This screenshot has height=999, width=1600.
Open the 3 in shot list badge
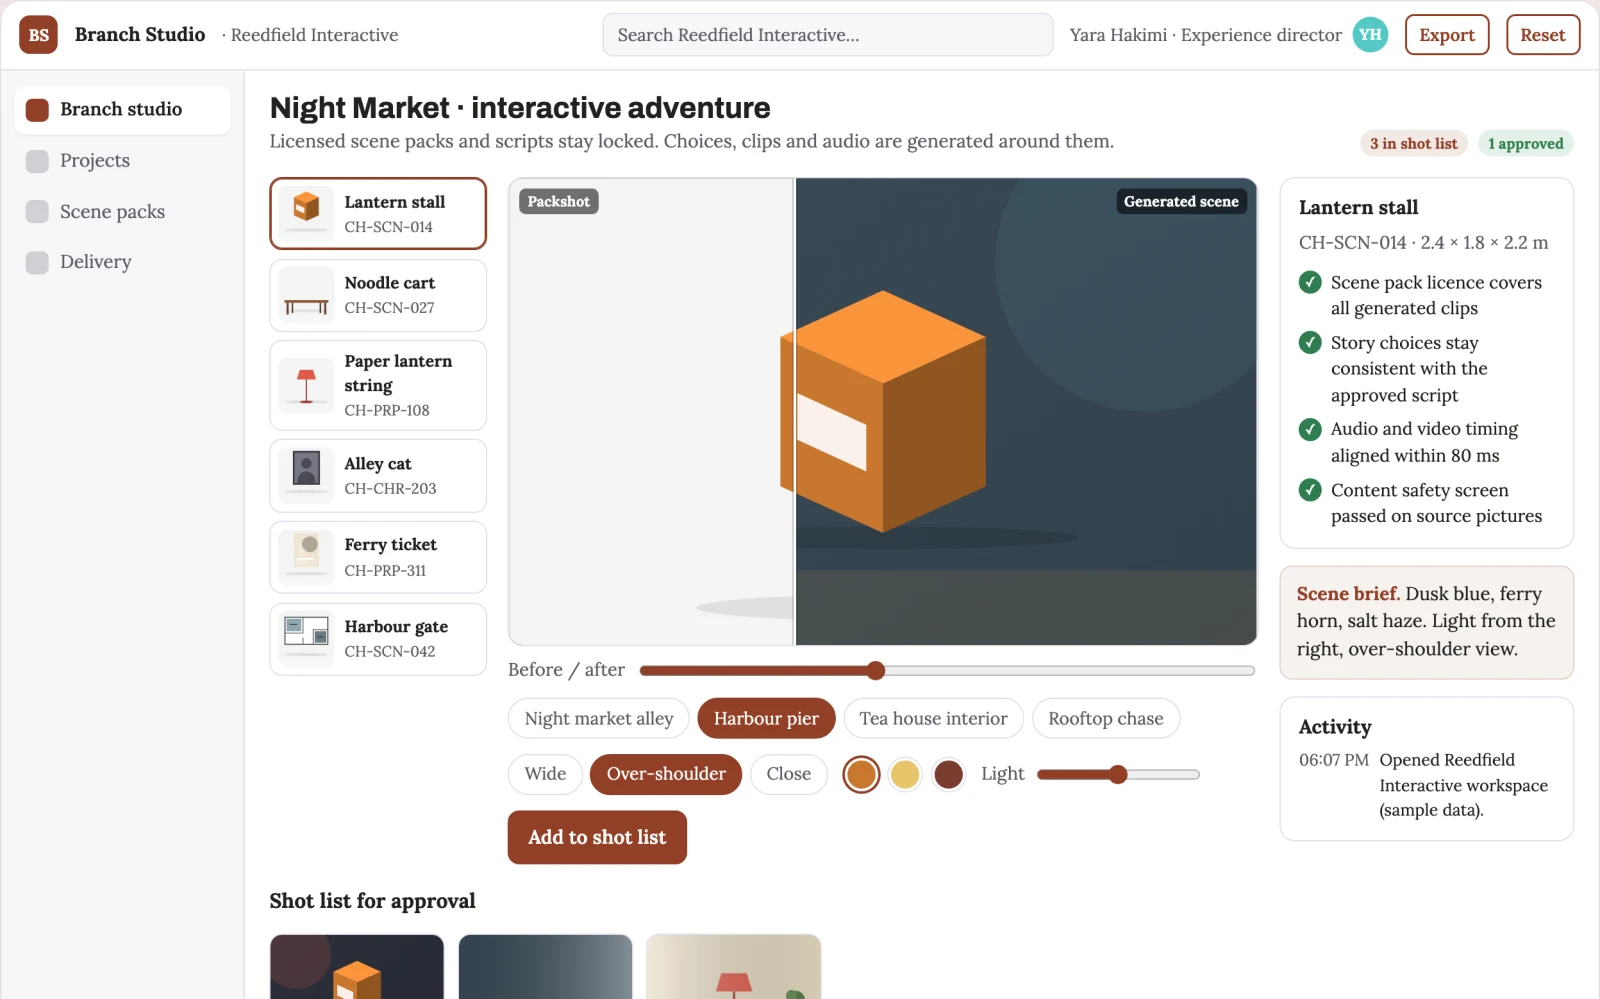(x=1413, y=144)
